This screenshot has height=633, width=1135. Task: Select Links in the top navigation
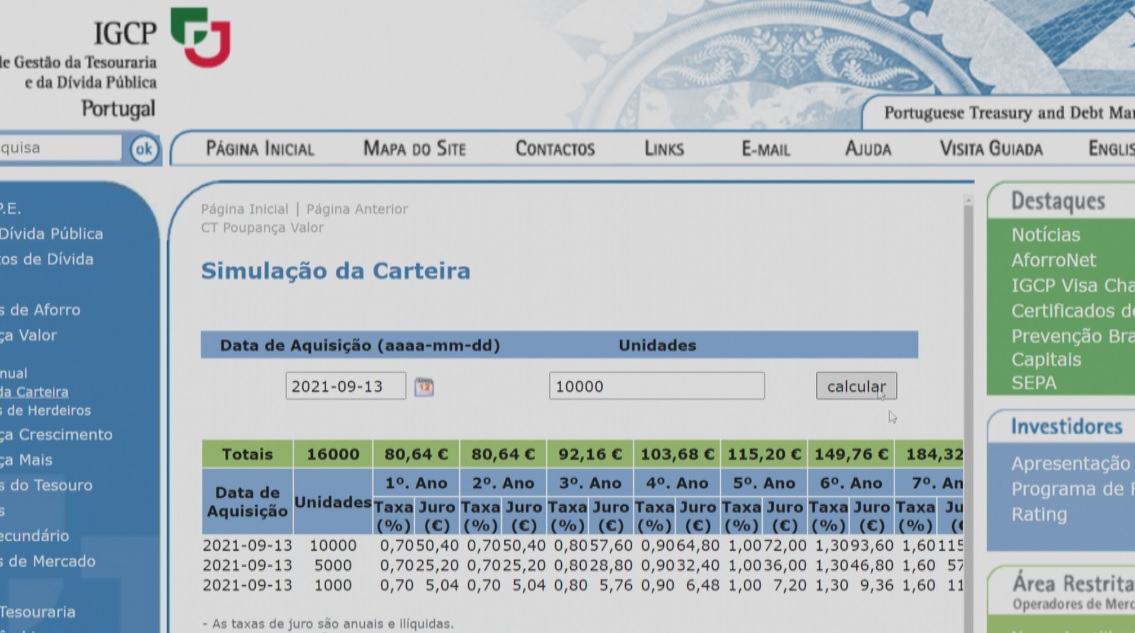coord(664,149)
